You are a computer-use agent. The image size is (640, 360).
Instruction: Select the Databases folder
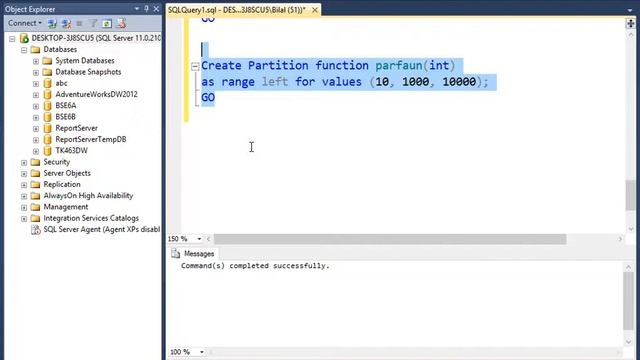pos(60,49)
